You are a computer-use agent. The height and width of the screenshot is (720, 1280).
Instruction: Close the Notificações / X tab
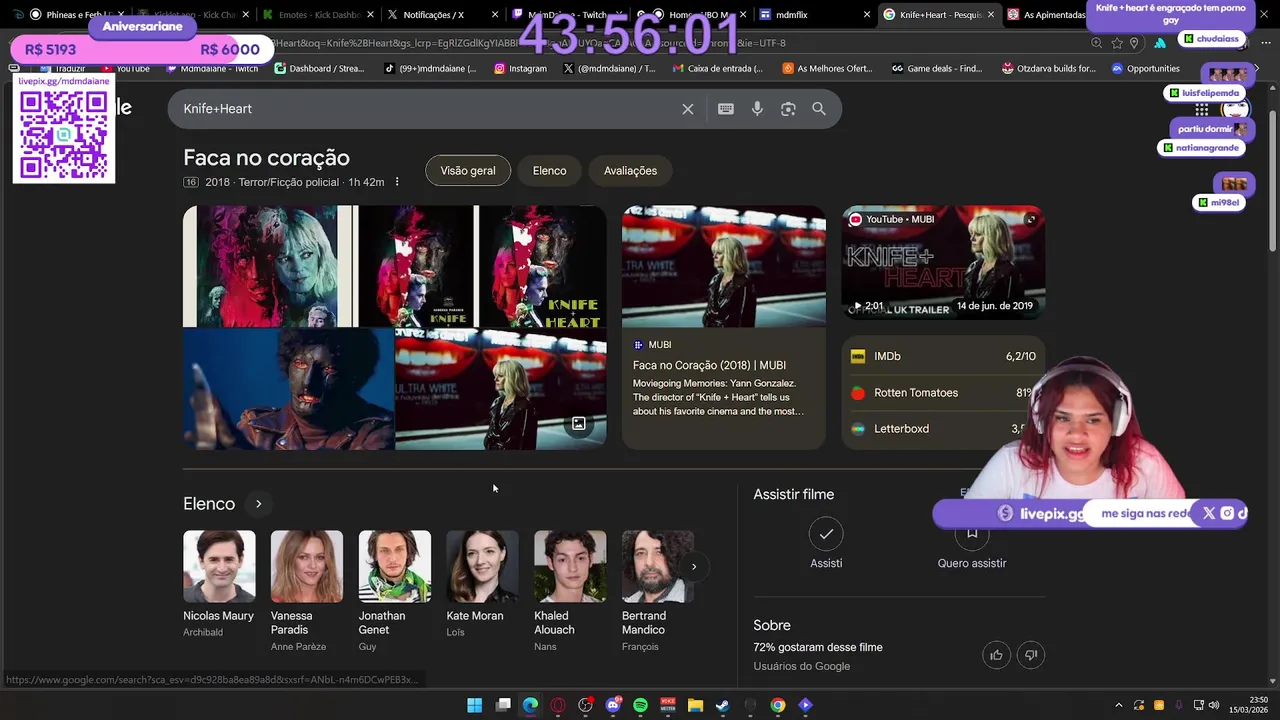[x=495, y=15]
